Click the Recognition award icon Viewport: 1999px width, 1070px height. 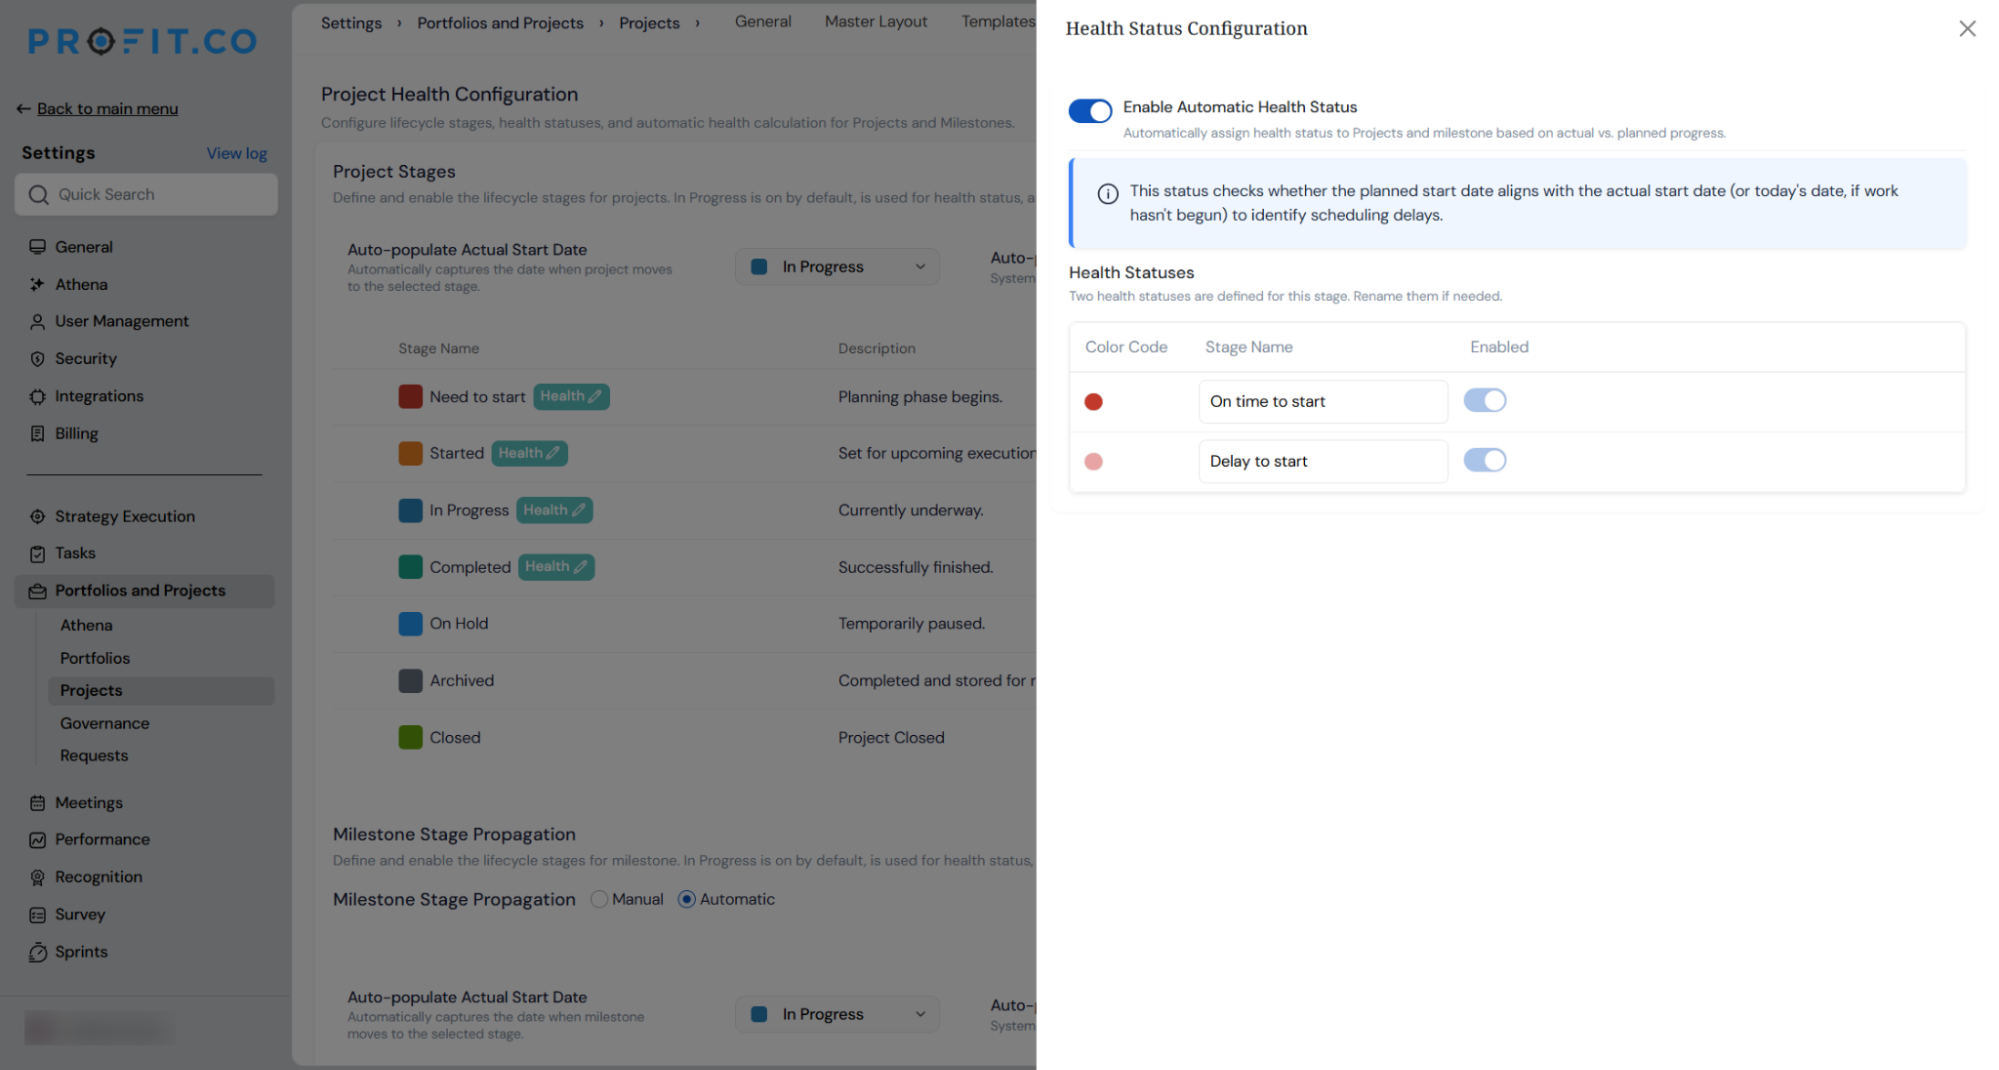(37, 878)
